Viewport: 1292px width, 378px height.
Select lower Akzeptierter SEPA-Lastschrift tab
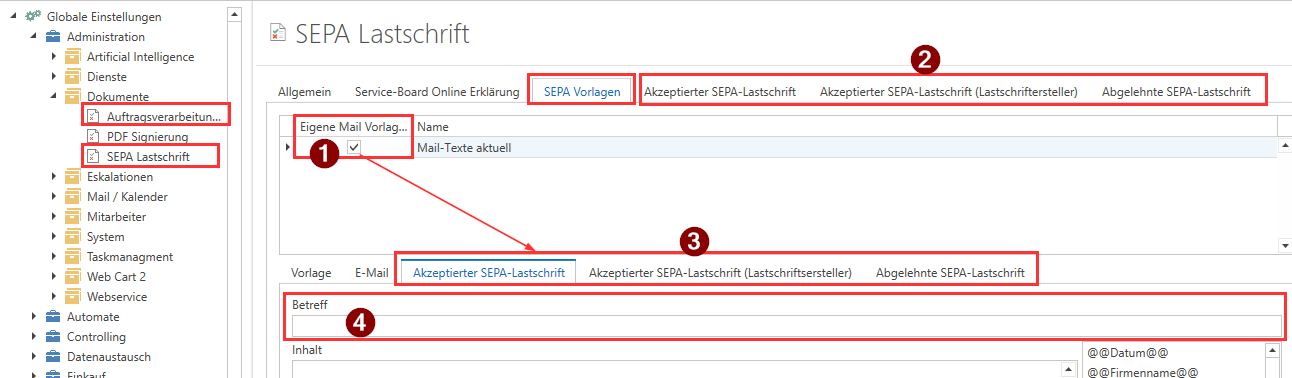coord(489,272)
